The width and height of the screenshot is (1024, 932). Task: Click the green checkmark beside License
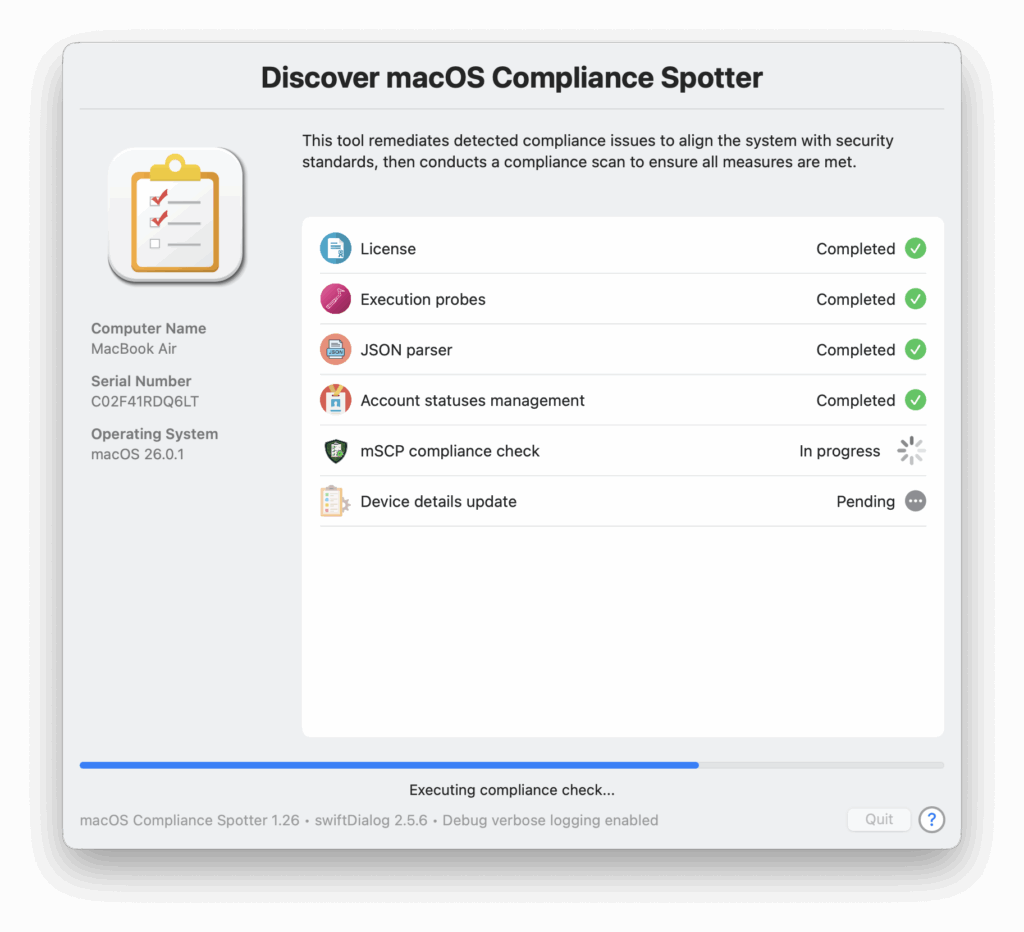click(x=915, y=249)
